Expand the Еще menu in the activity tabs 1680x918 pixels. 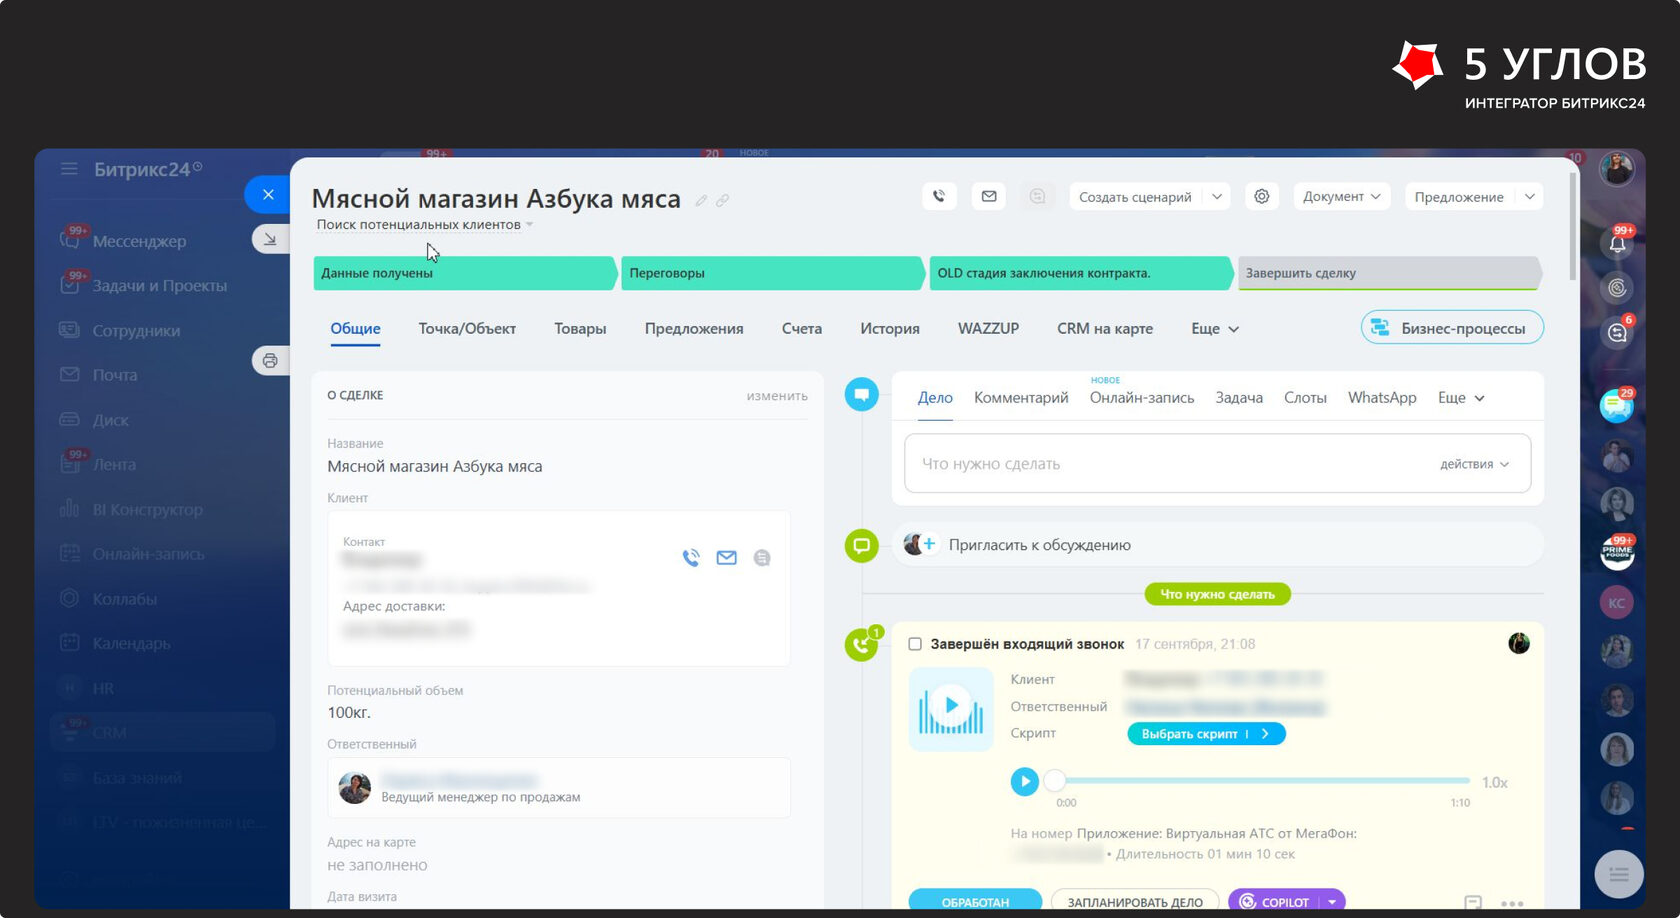pos(1461,398)
